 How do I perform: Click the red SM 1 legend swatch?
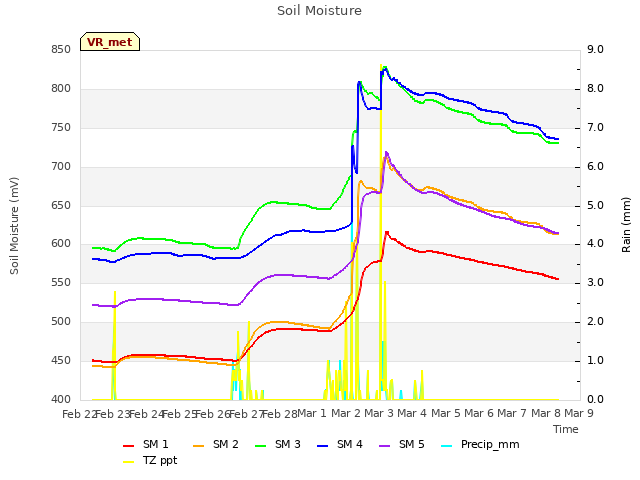[129, 446]
